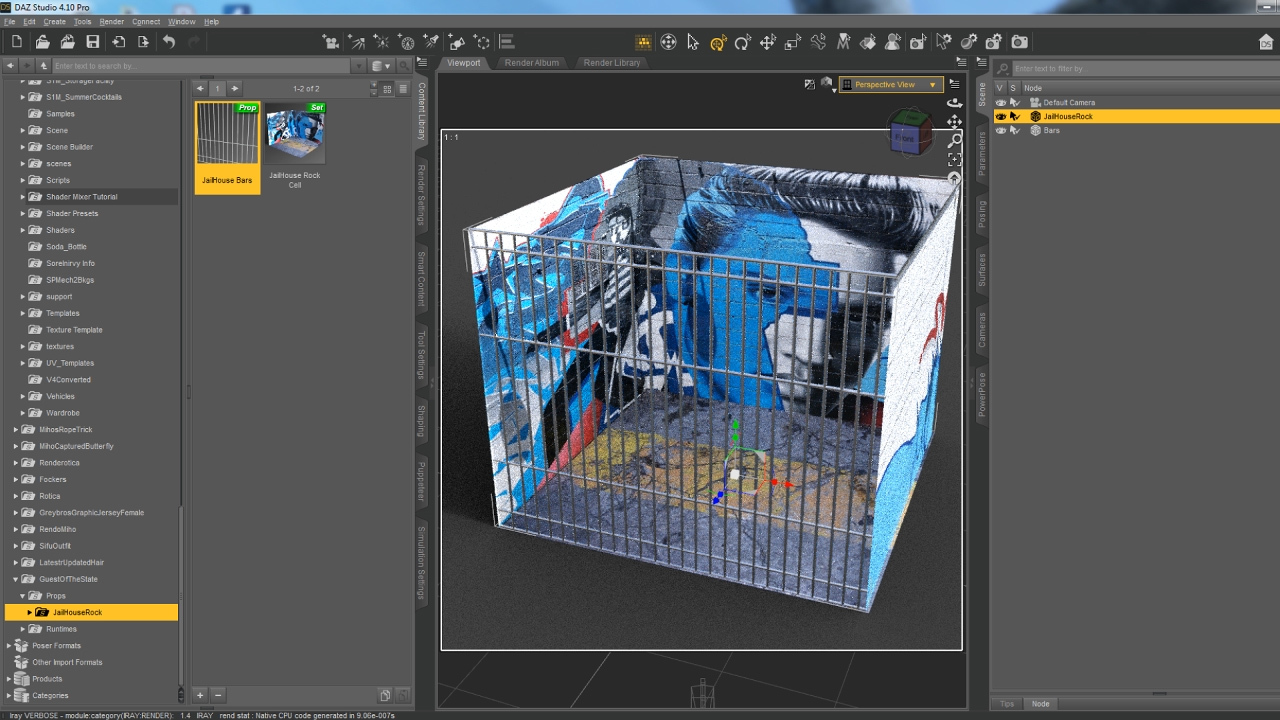Toggle visibility of Bars node
The width and height of the screenshot is (1280, 720).
tap(1001, 130)
